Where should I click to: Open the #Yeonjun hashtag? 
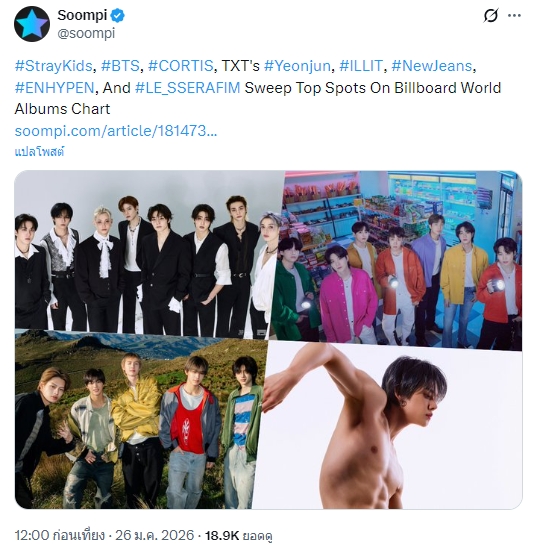[x=297, y=66]
